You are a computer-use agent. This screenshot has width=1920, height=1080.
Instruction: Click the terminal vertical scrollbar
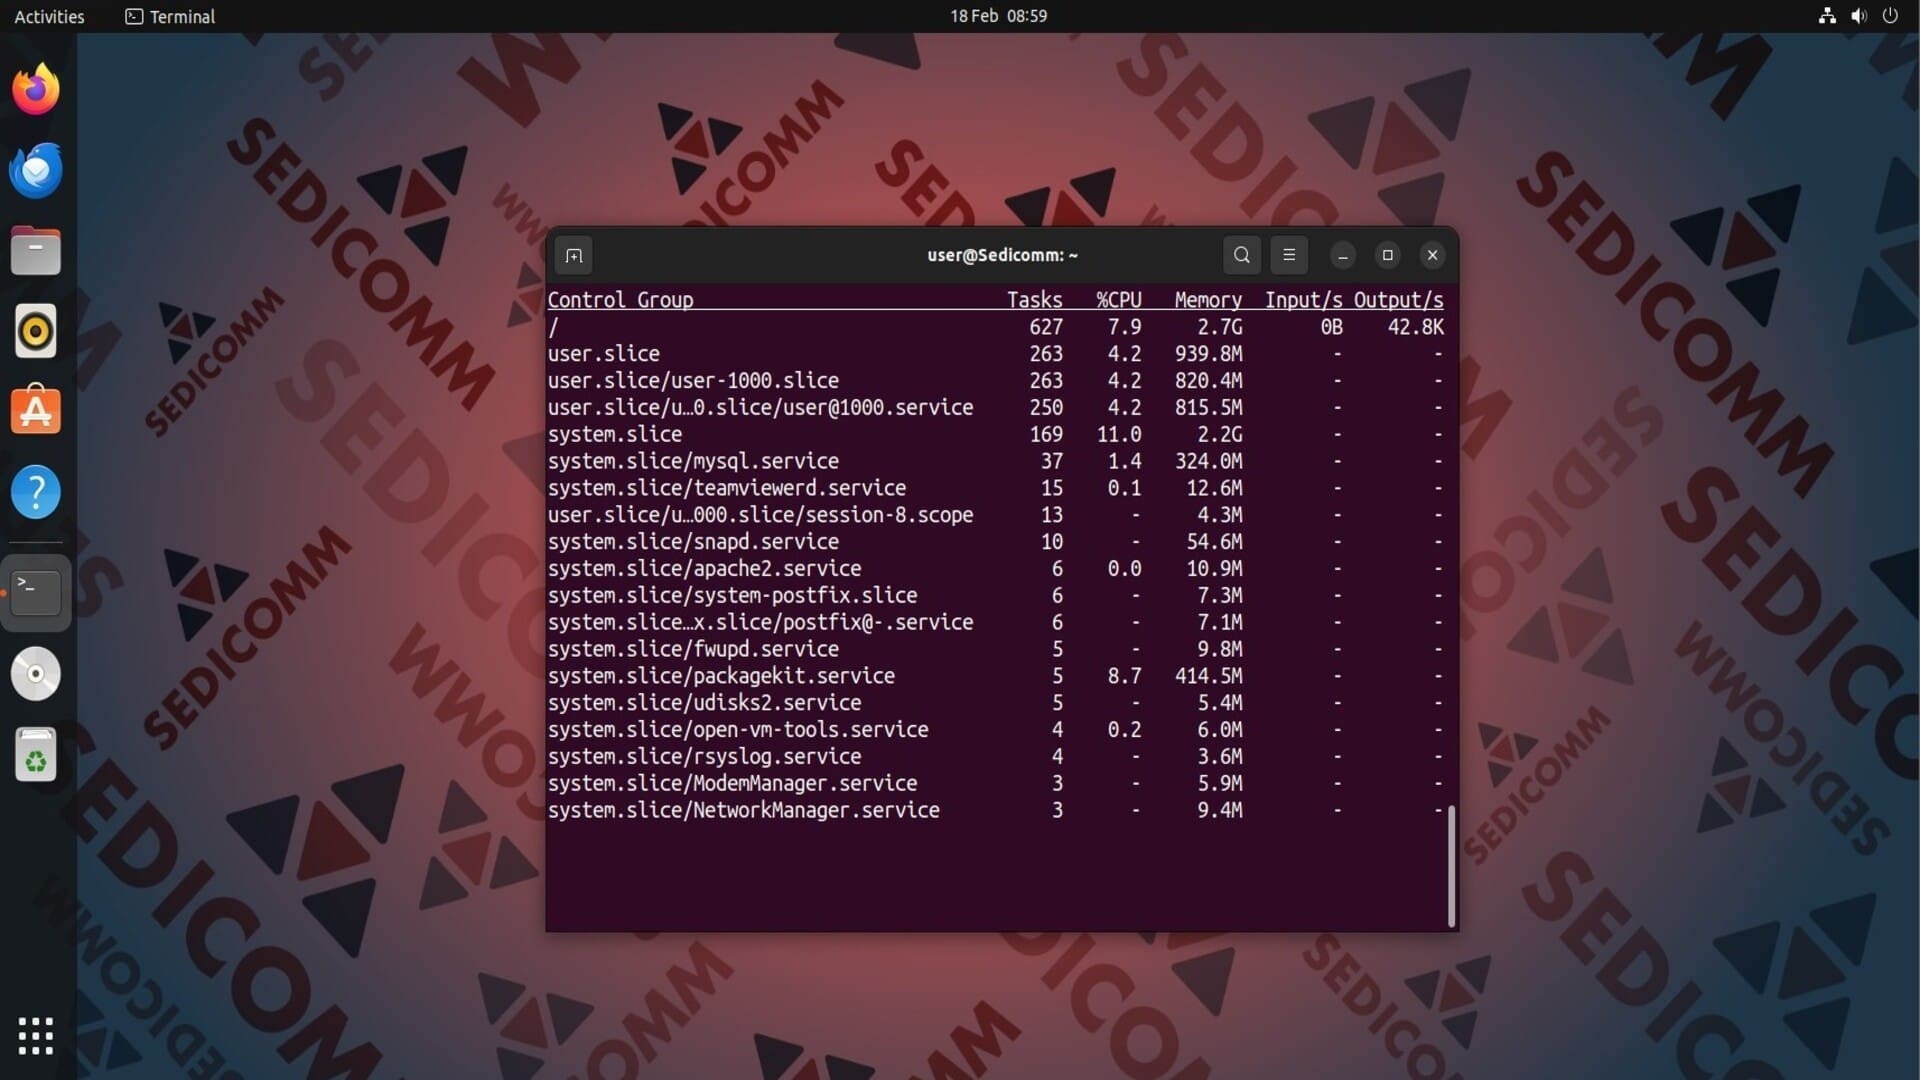(1451, 865)
